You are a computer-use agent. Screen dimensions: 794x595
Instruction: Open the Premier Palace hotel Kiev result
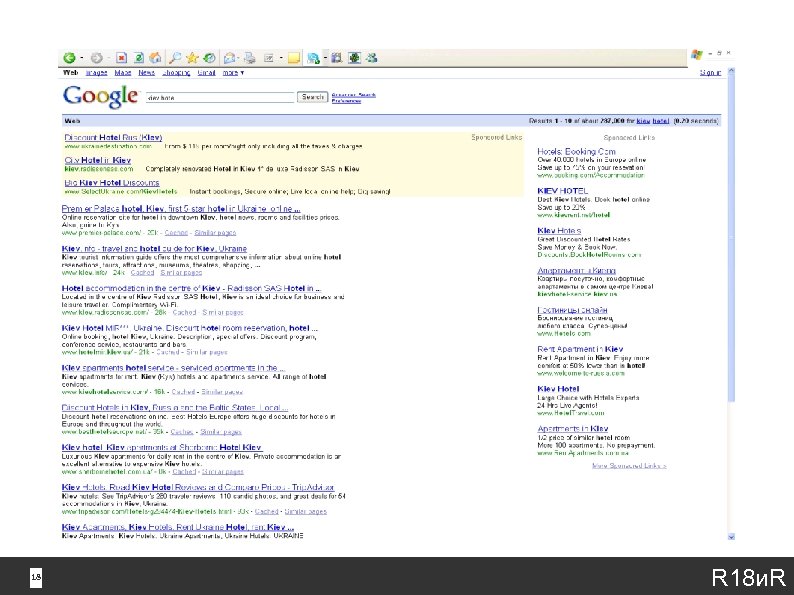pos(181,209)
